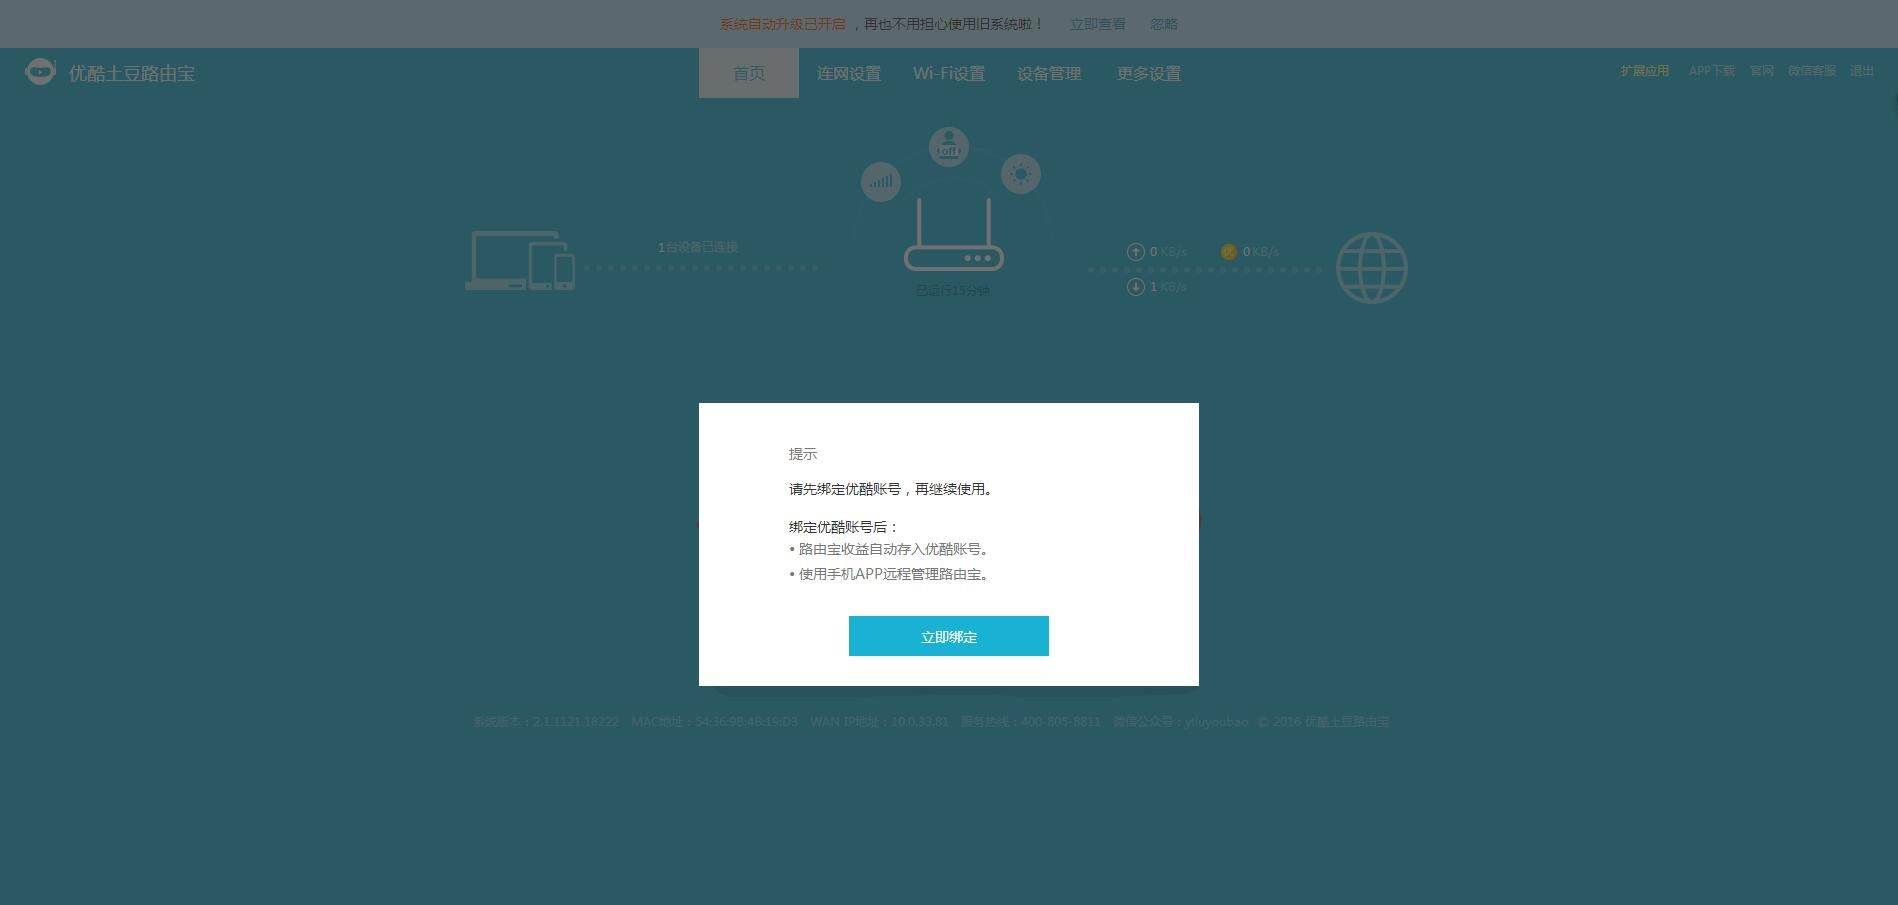Go to the 设备管理 tab
This screenshot has height=905, width=1898.
click(1048, 73)
